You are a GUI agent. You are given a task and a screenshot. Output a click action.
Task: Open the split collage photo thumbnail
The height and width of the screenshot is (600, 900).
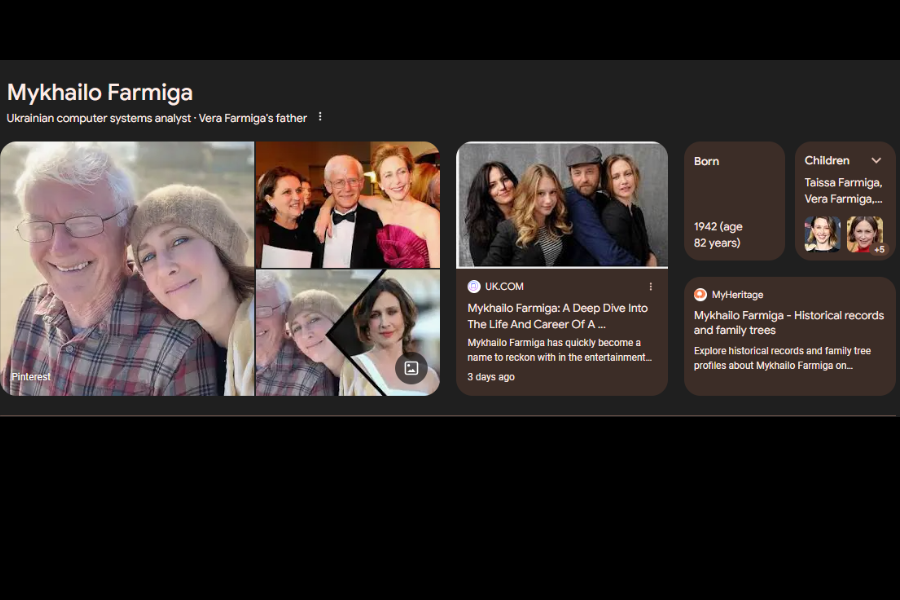(x=348, y=333)
